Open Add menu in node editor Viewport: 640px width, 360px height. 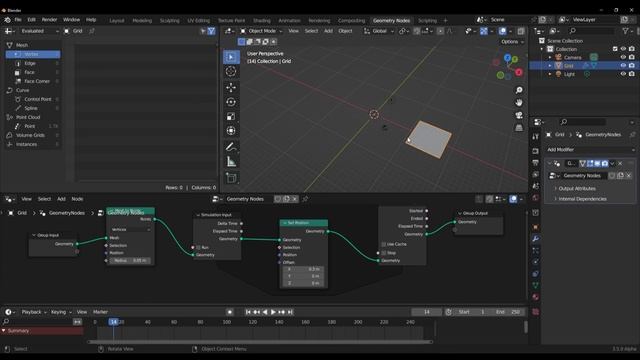click(61, 199)
